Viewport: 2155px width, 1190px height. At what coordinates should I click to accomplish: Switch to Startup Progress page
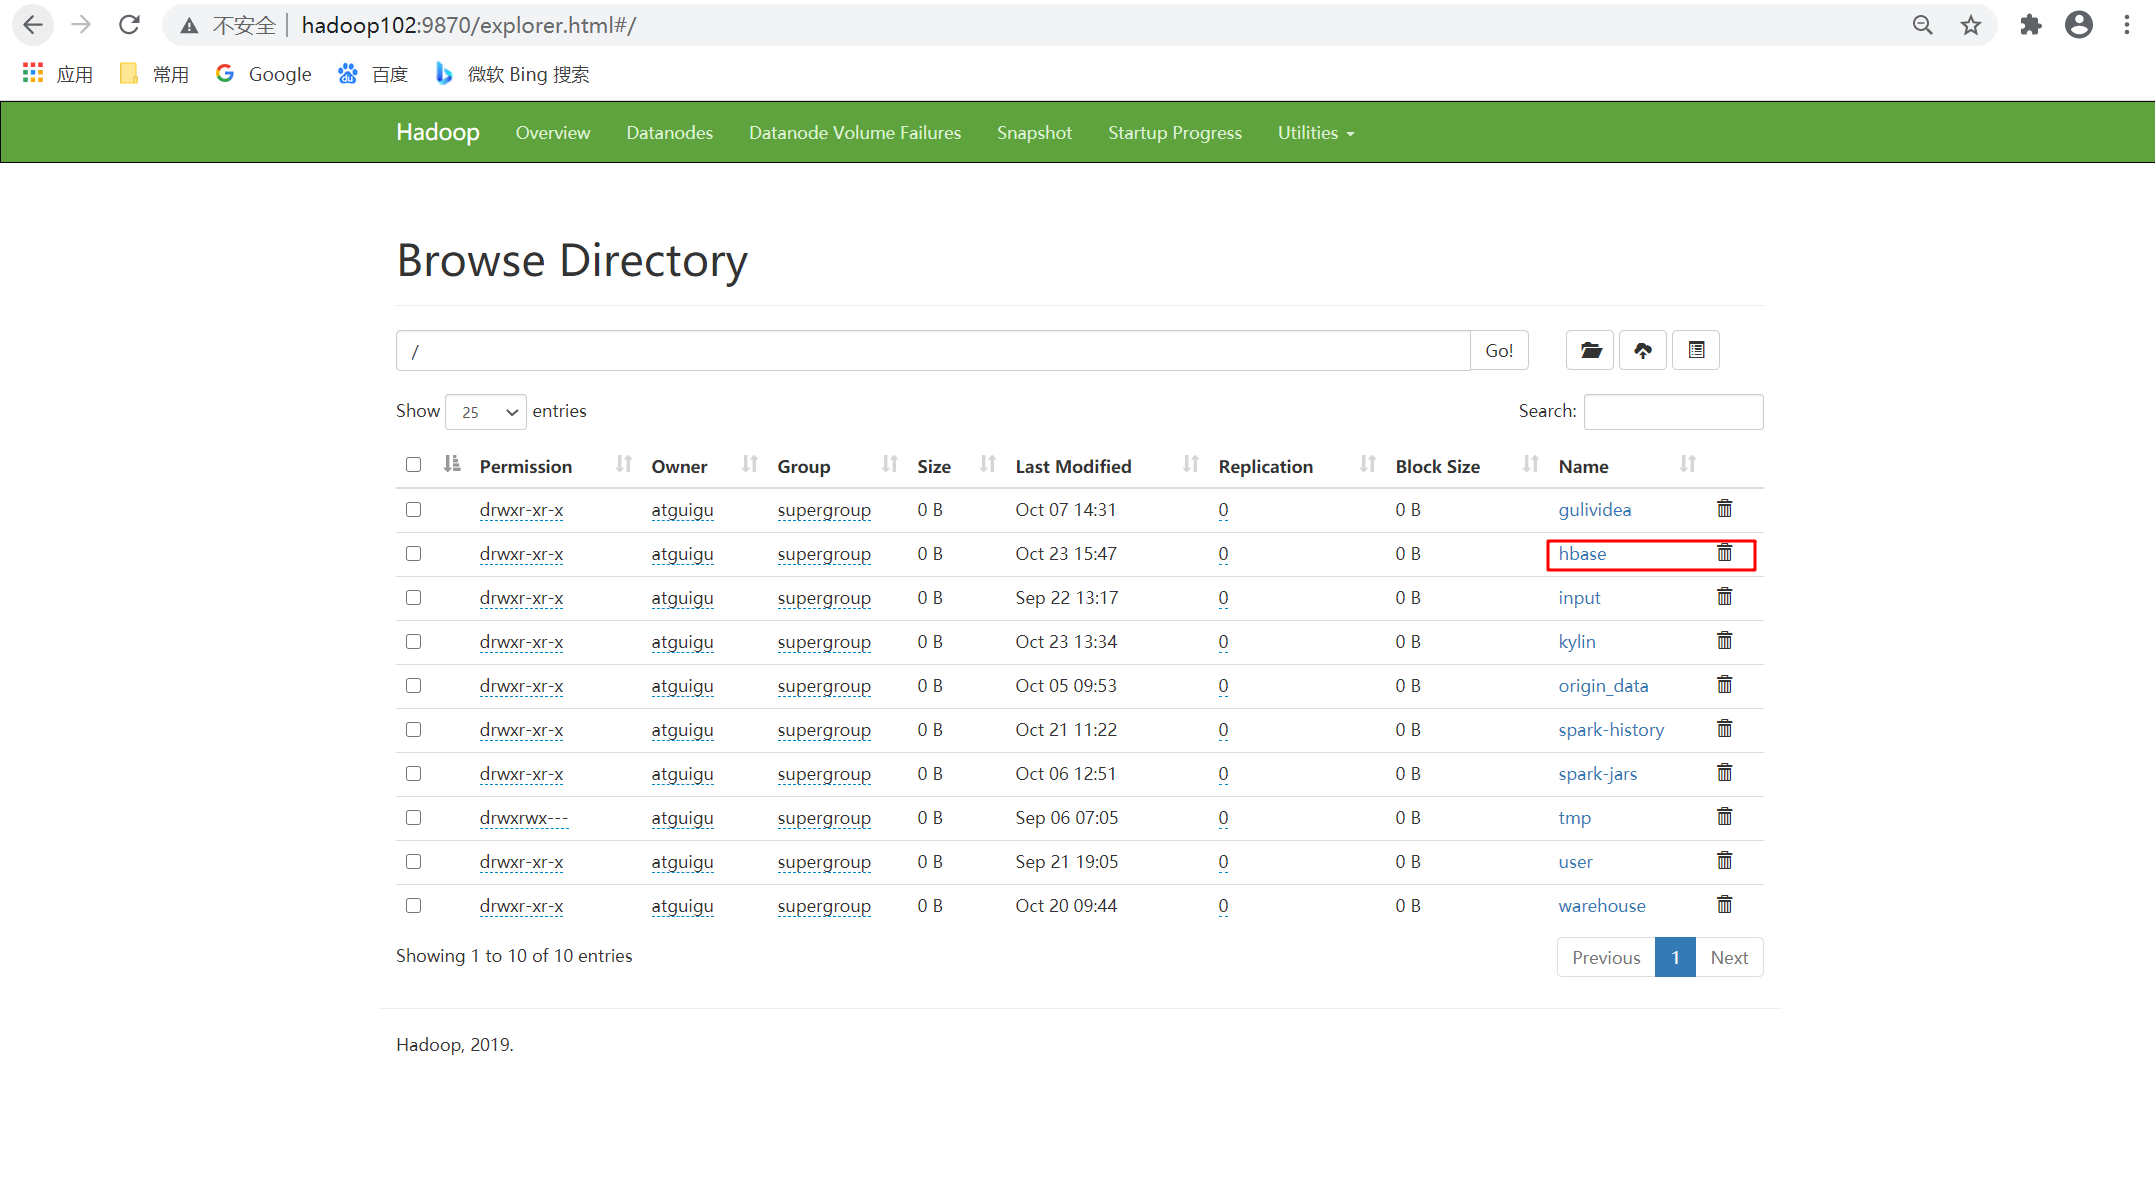(1174, 133)
